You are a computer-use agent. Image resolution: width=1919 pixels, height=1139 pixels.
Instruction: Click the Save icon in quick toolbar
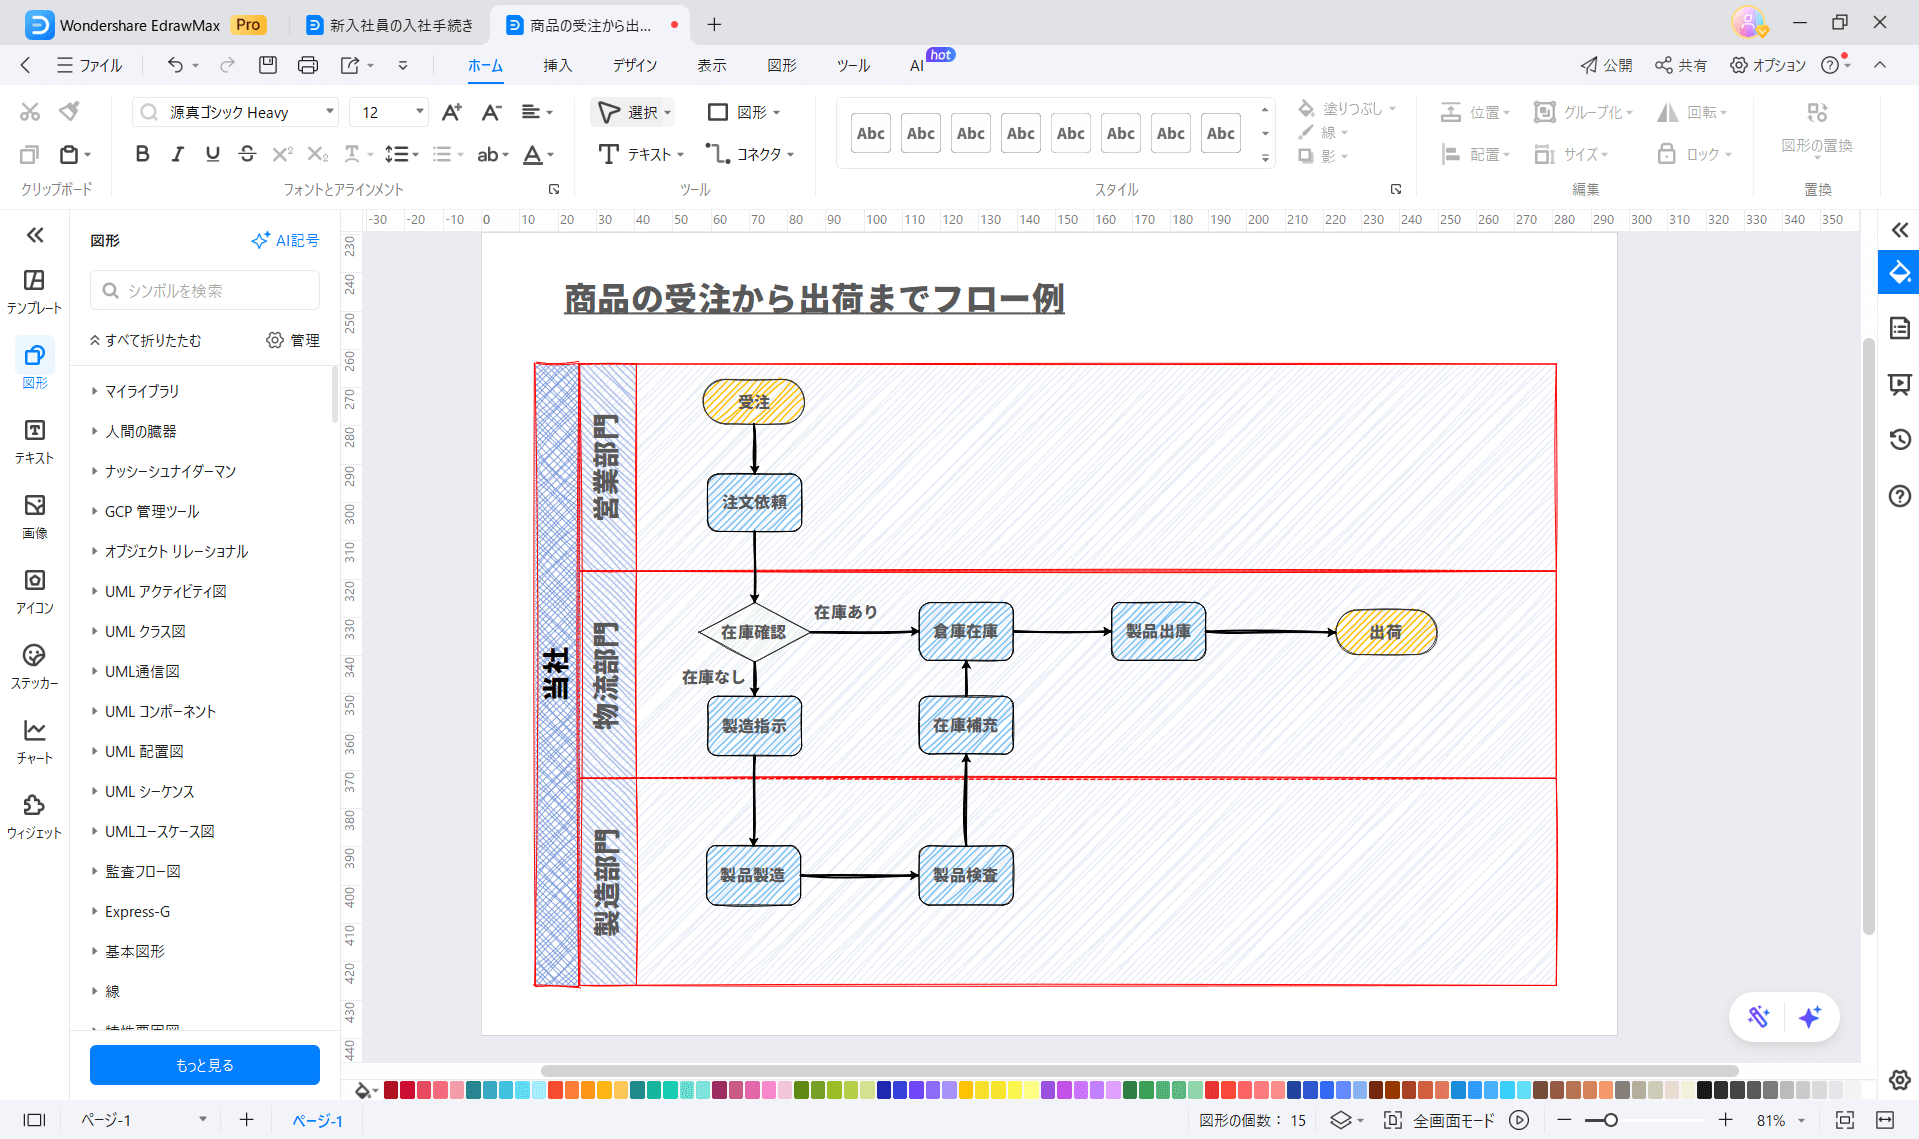tap(267, 65)
